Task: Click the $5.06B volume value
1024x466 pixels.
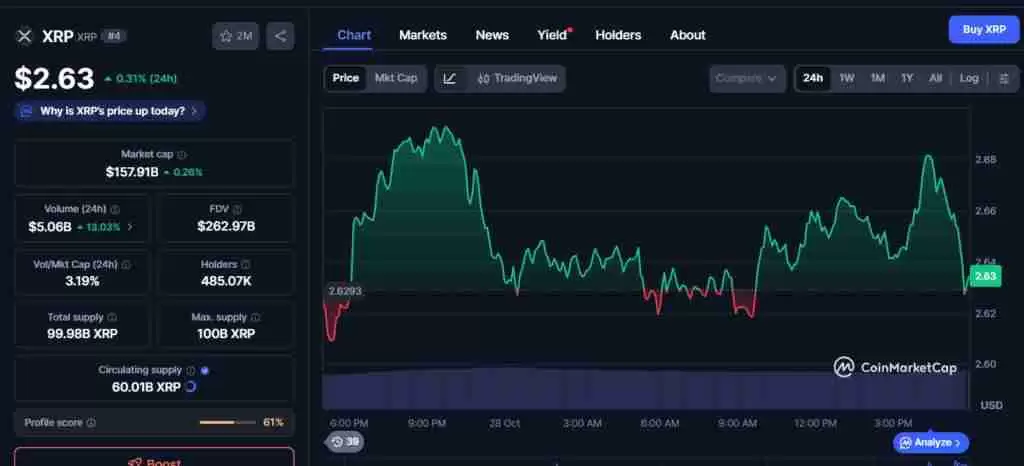Action: 50,227
